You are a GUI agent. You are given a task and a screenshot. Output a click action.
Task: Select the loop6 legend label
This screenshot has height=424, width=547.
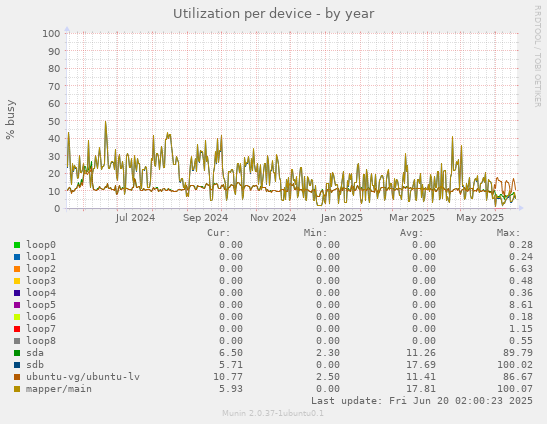pyautogui.click(x=41, y=317)
